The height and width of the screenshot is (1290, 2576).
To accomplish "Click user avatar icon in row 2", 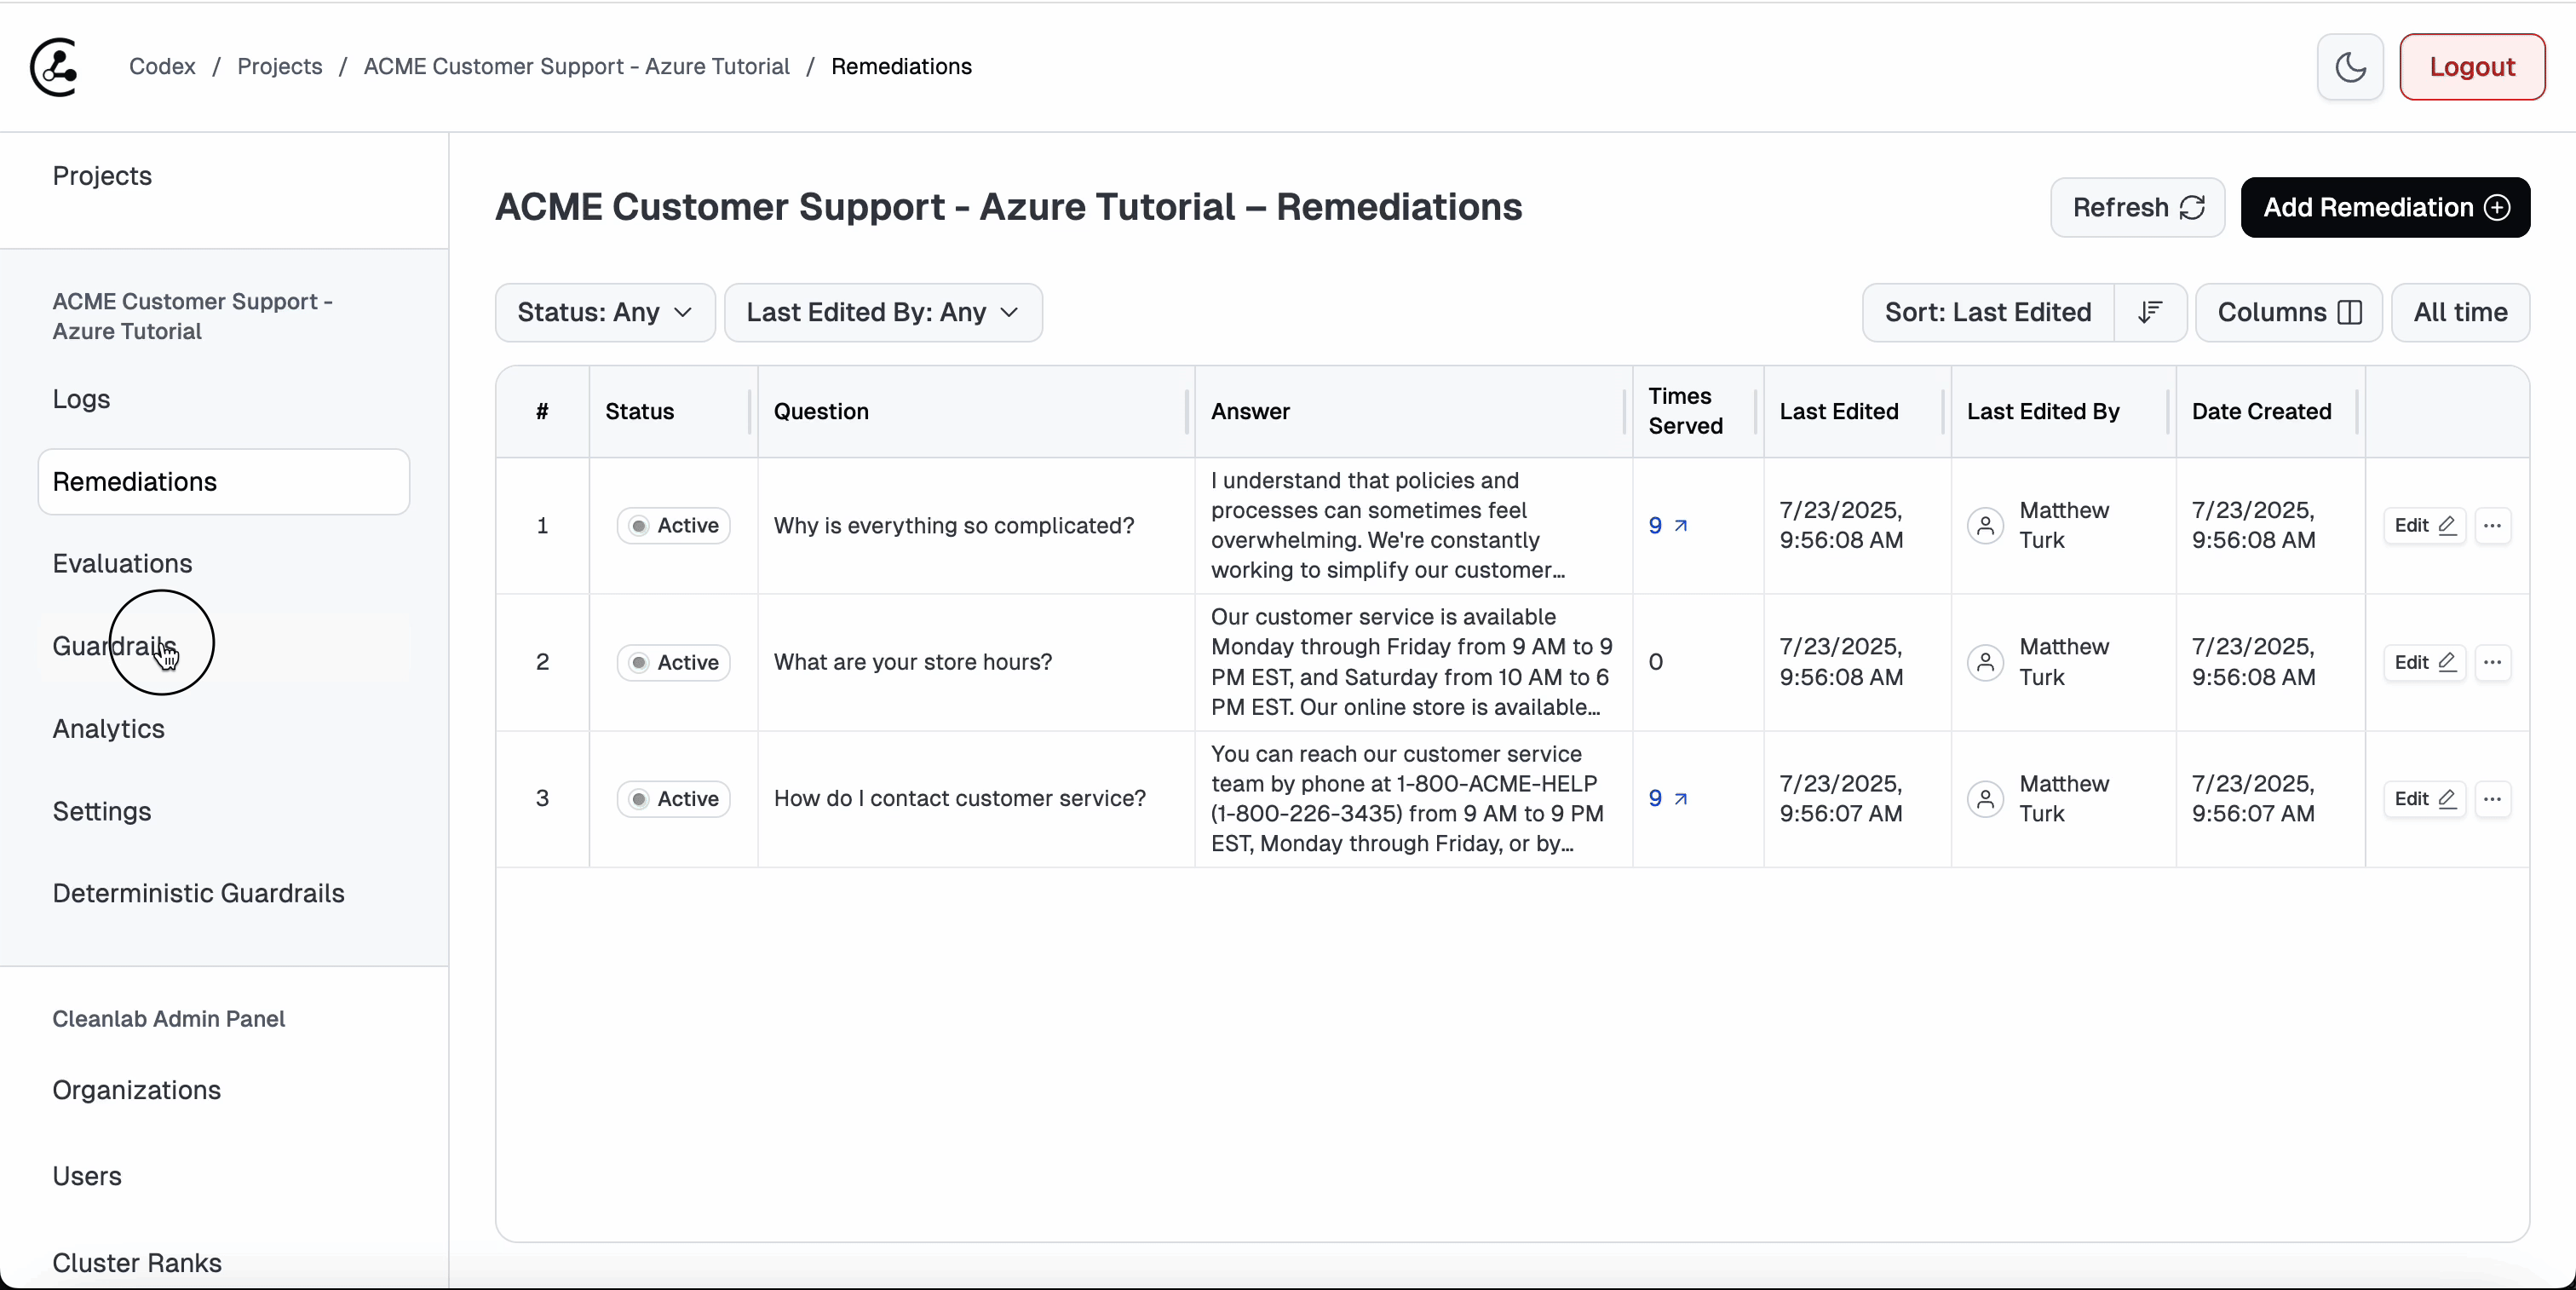I will [x=1985, y=662].
